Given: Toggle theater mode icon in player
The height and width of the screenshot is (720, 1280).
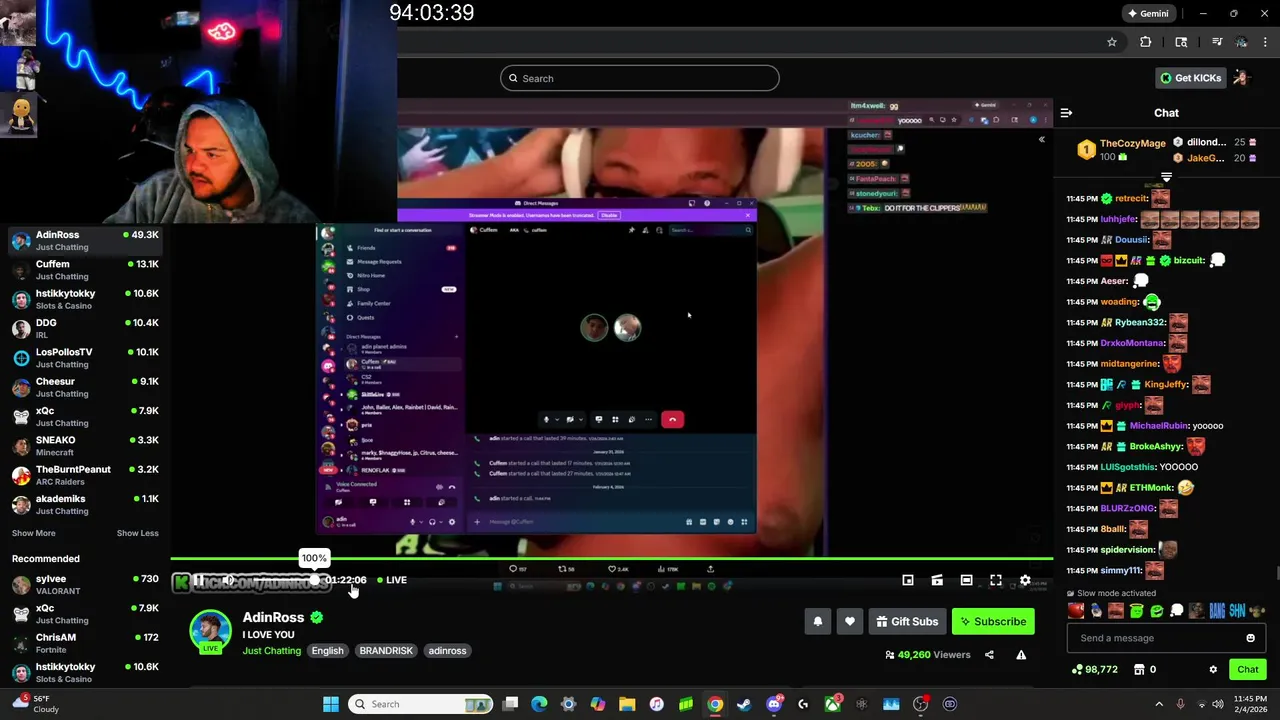Looking at the screenshot, I should pyautogui.click(x=966, y=580).
